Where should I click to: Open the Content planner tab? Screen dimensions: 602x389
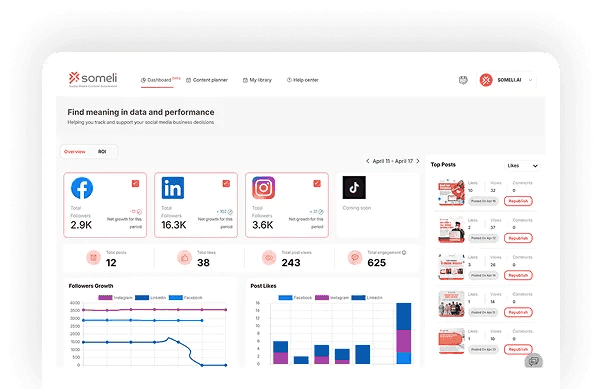pyautogui.click(x=207, y=80)
